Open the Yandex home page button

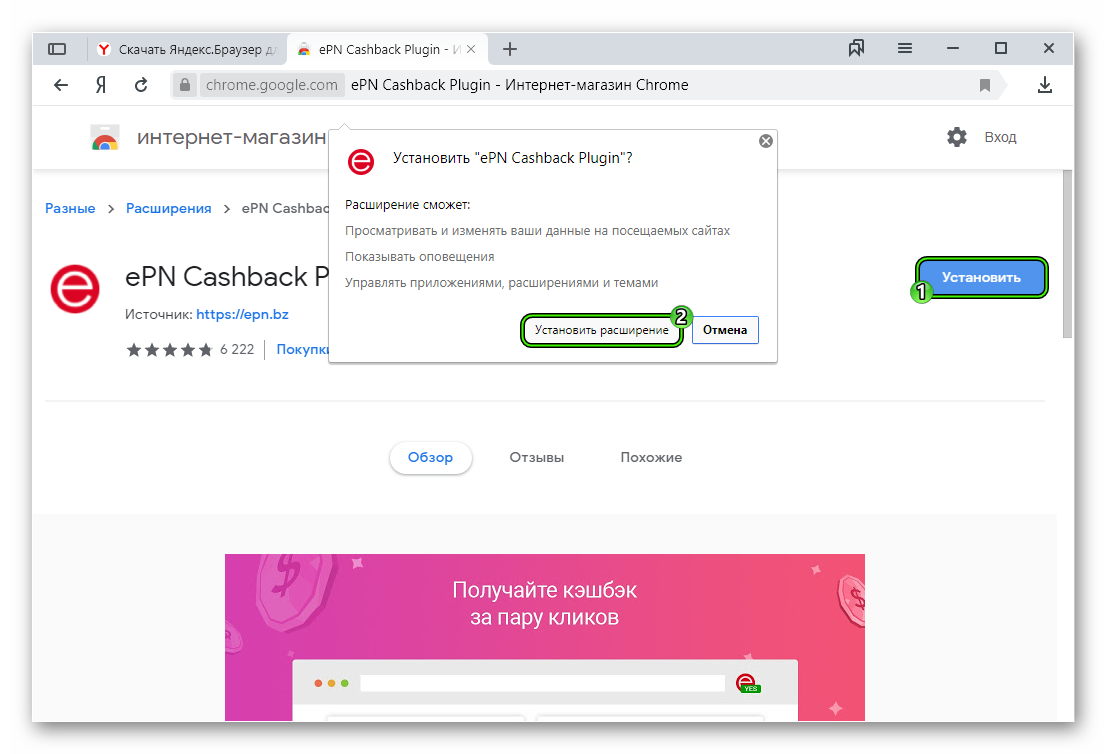click(x=101, y=85)
